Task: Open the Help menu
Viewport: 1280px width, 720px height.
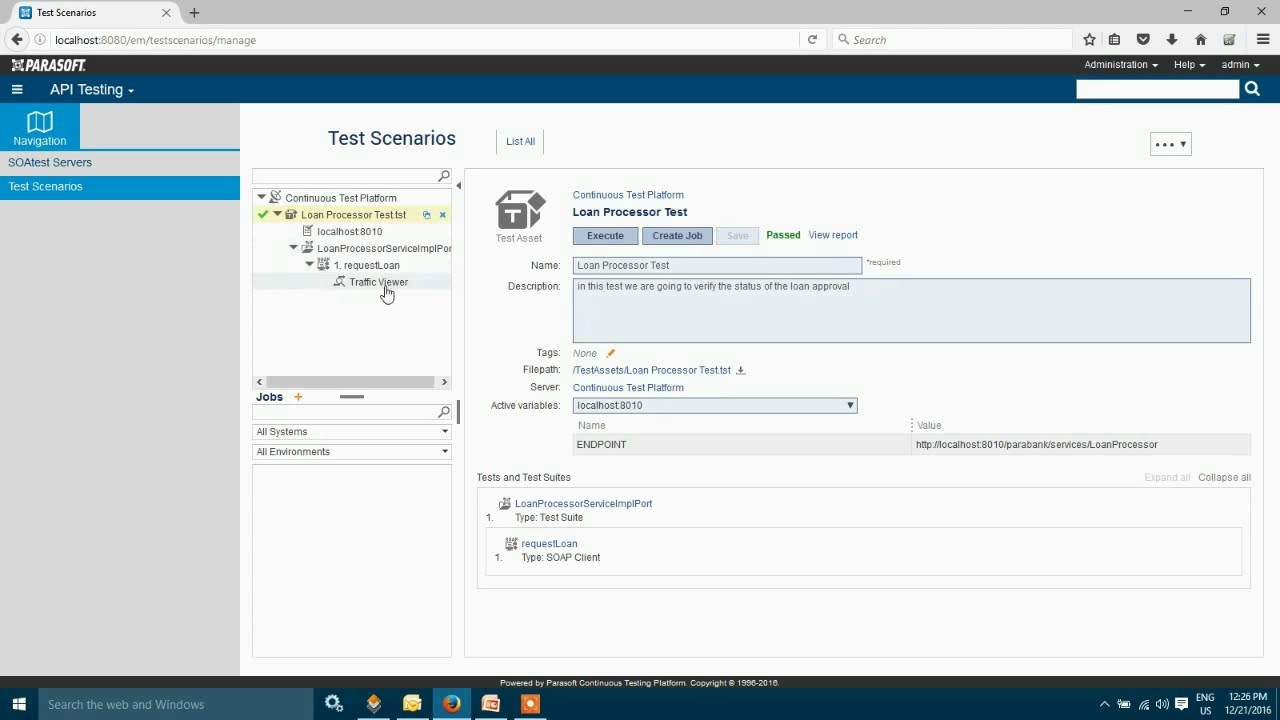Action: coord(1189,64)
